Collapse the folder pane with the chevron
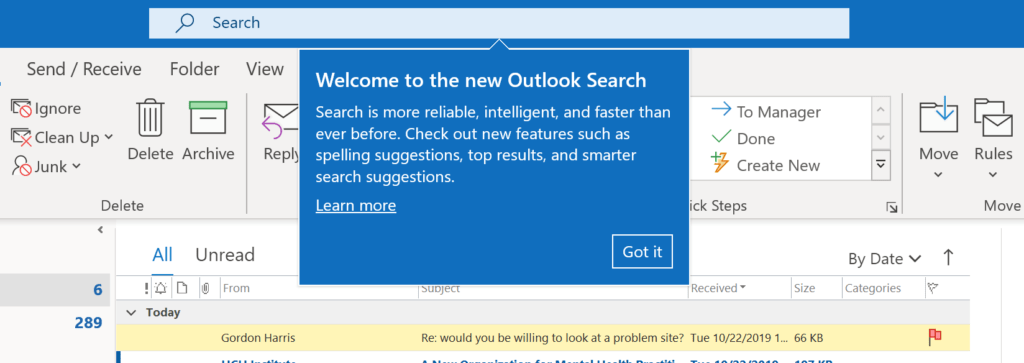 coord(101,230)
